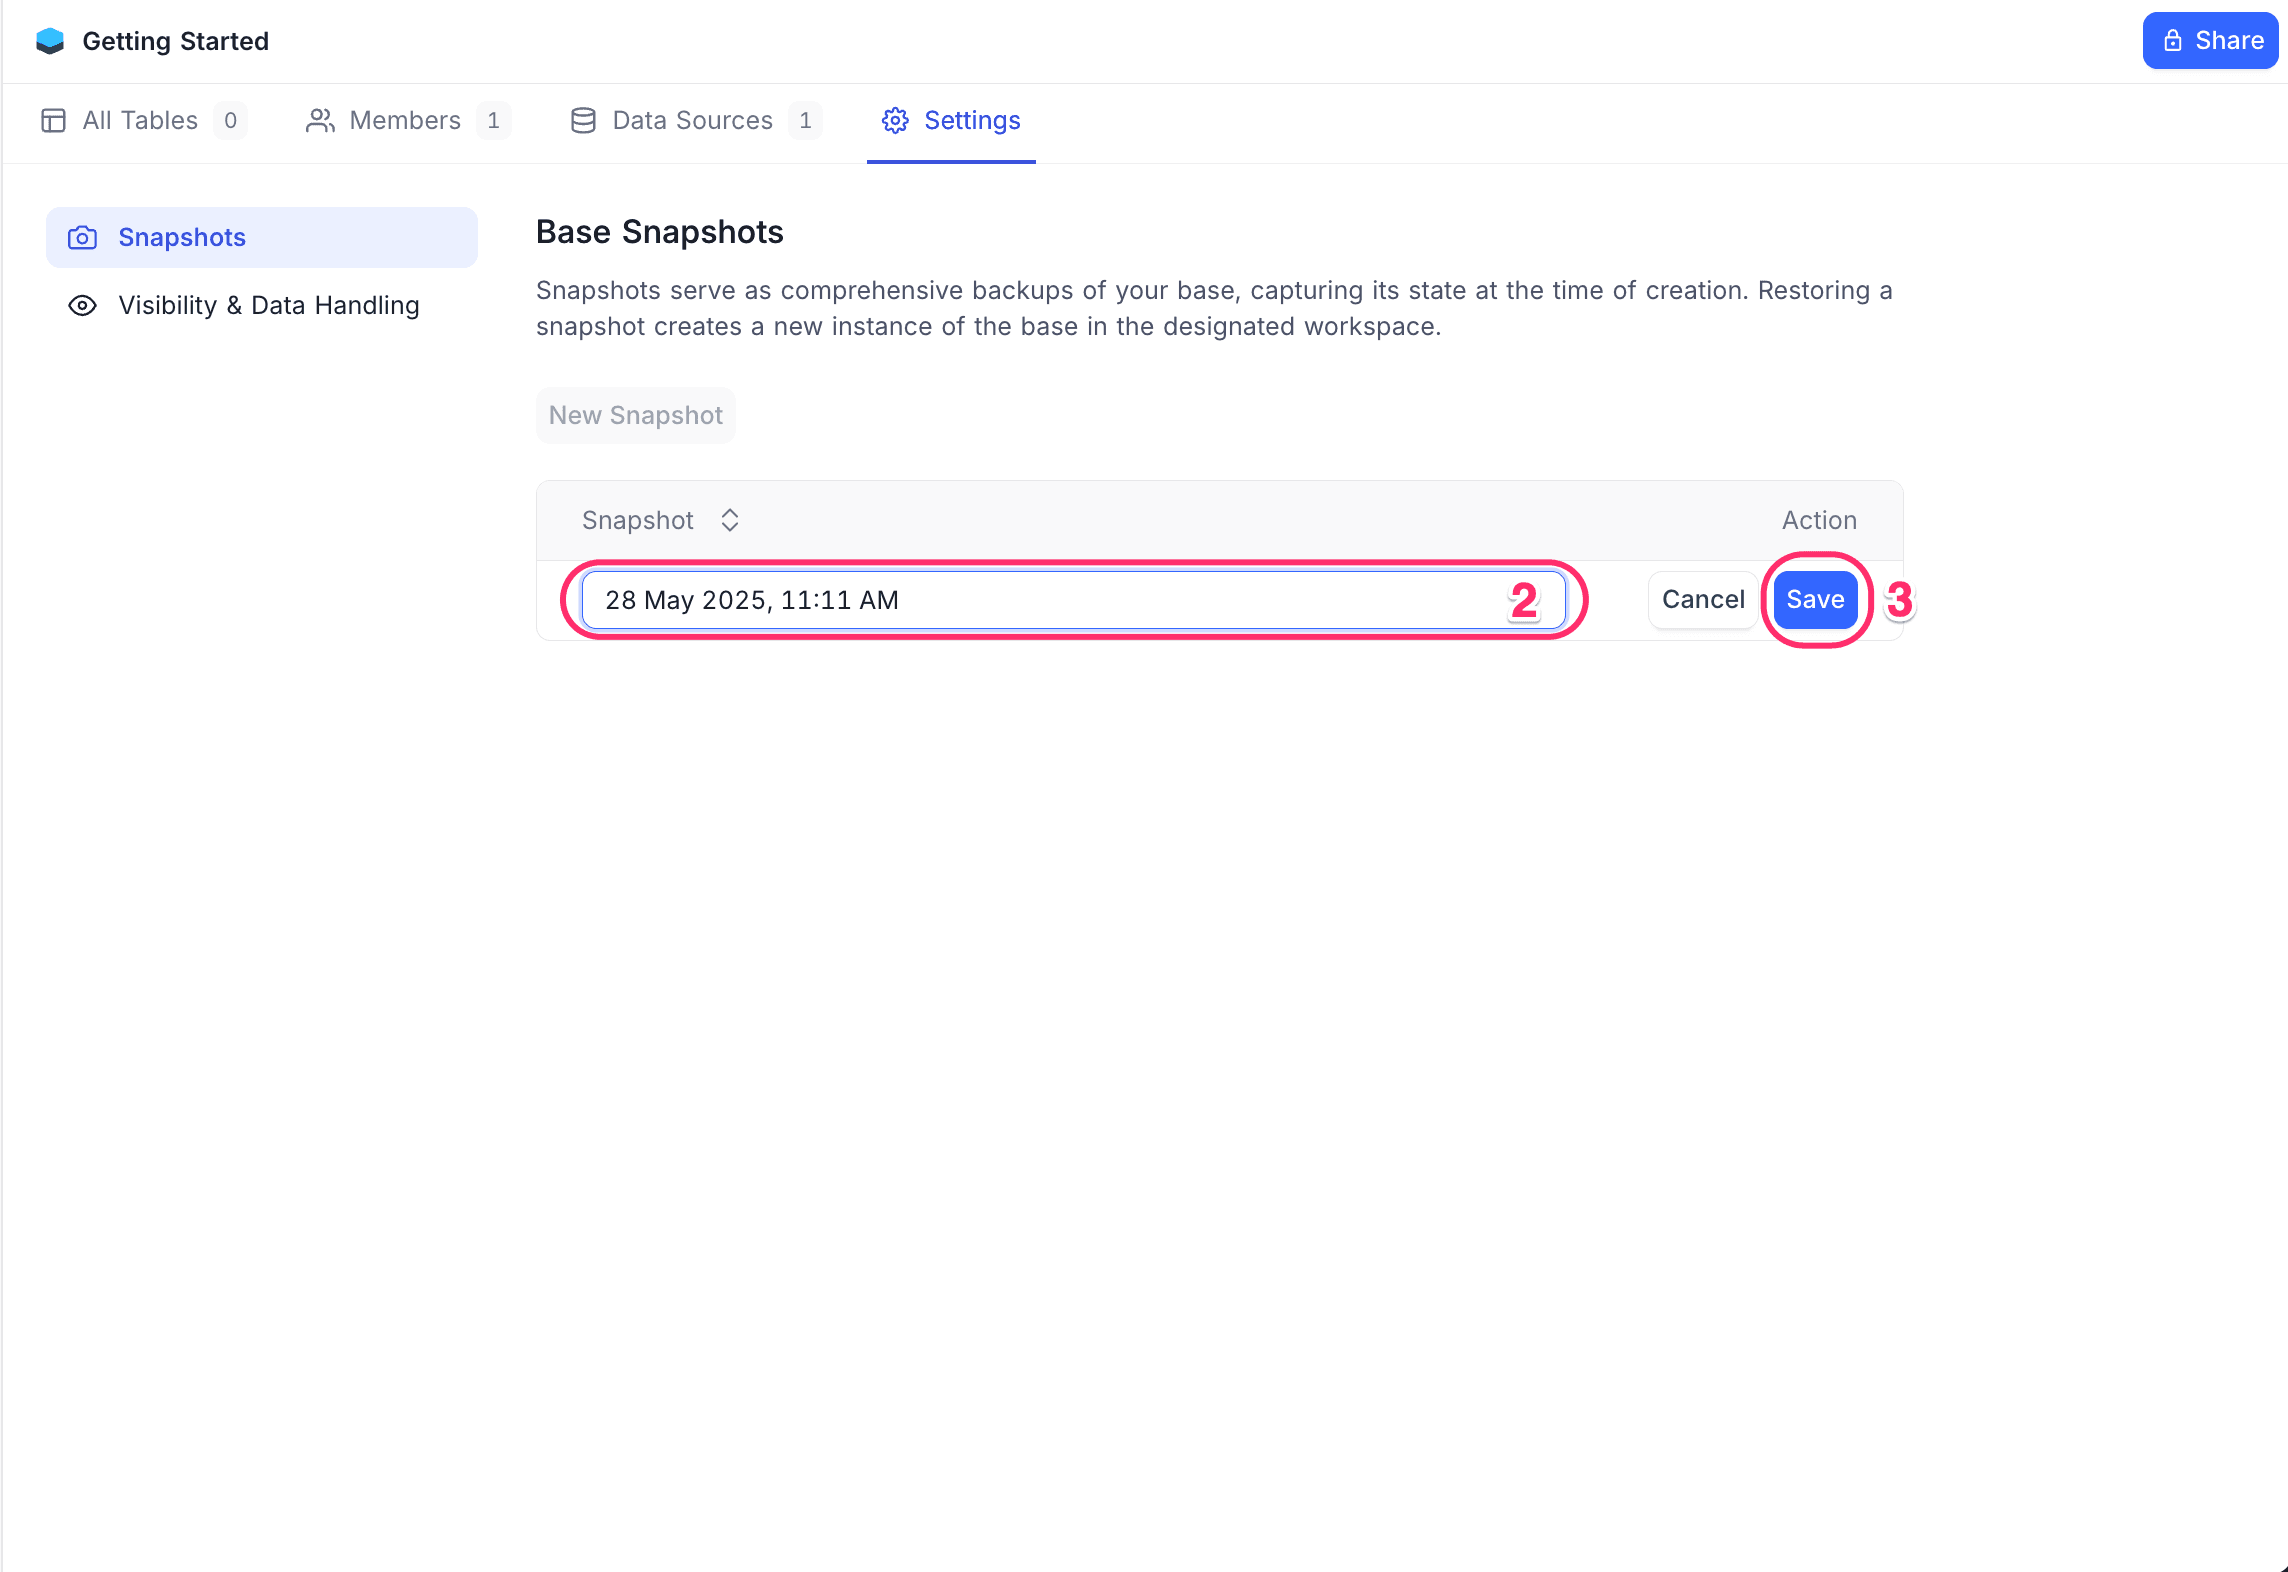Click the Data Sources database icon
2288x1572 pixels.
[x=583, y=121]
